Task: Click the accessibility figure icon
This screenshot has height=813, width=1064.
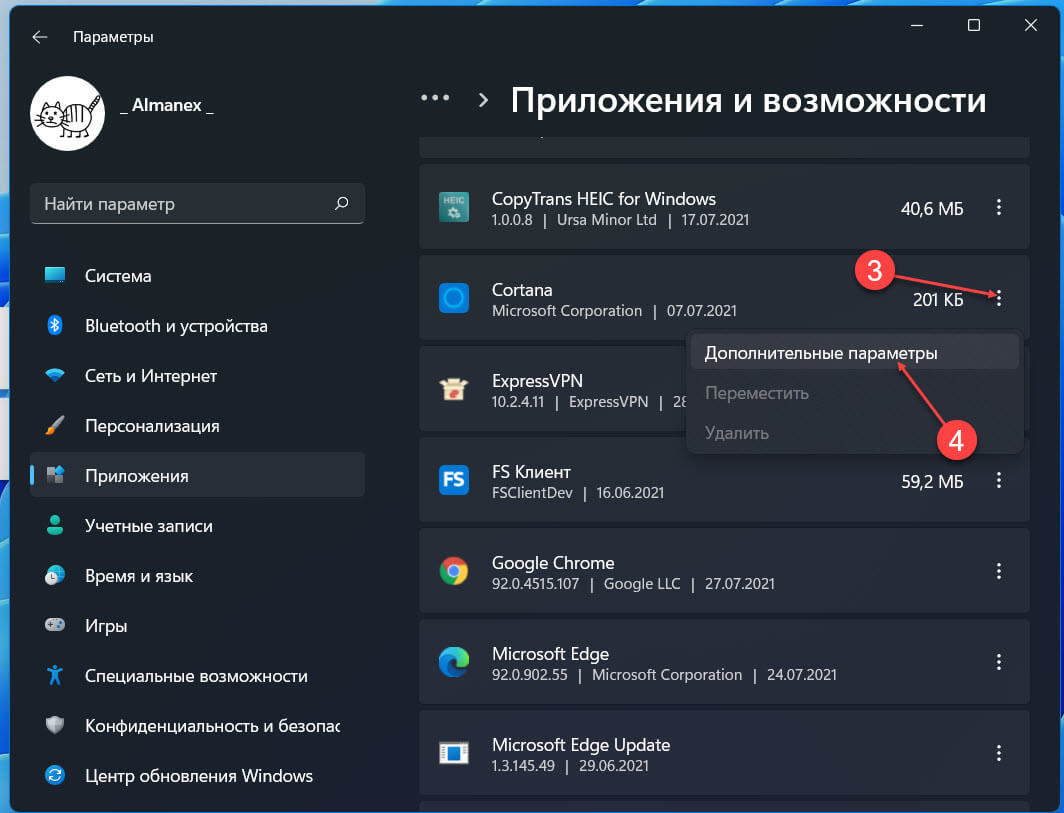Action: tap(55, 675)
